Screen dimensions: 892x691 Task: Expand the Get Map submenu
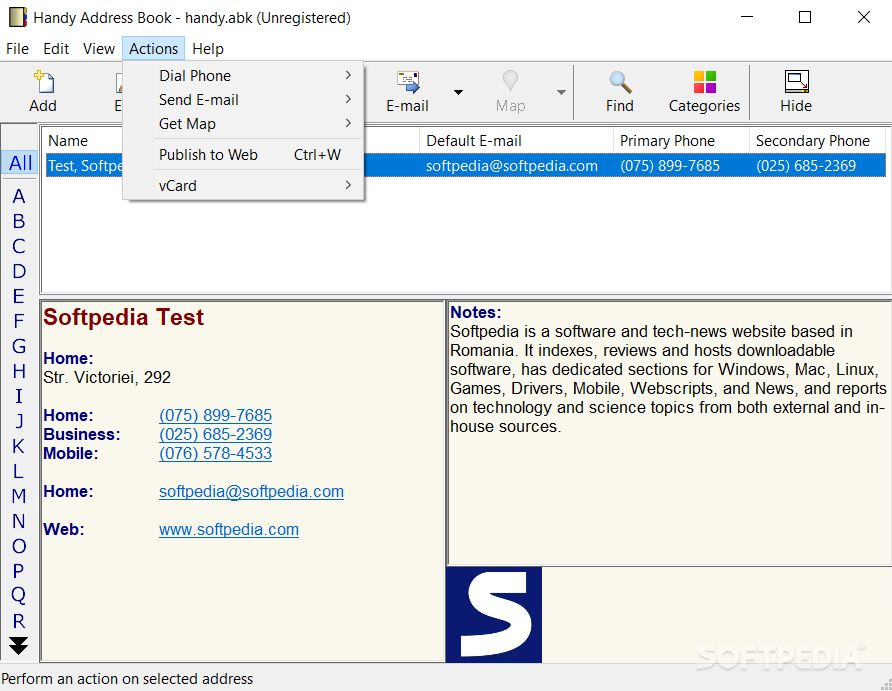tap(243, 123)
